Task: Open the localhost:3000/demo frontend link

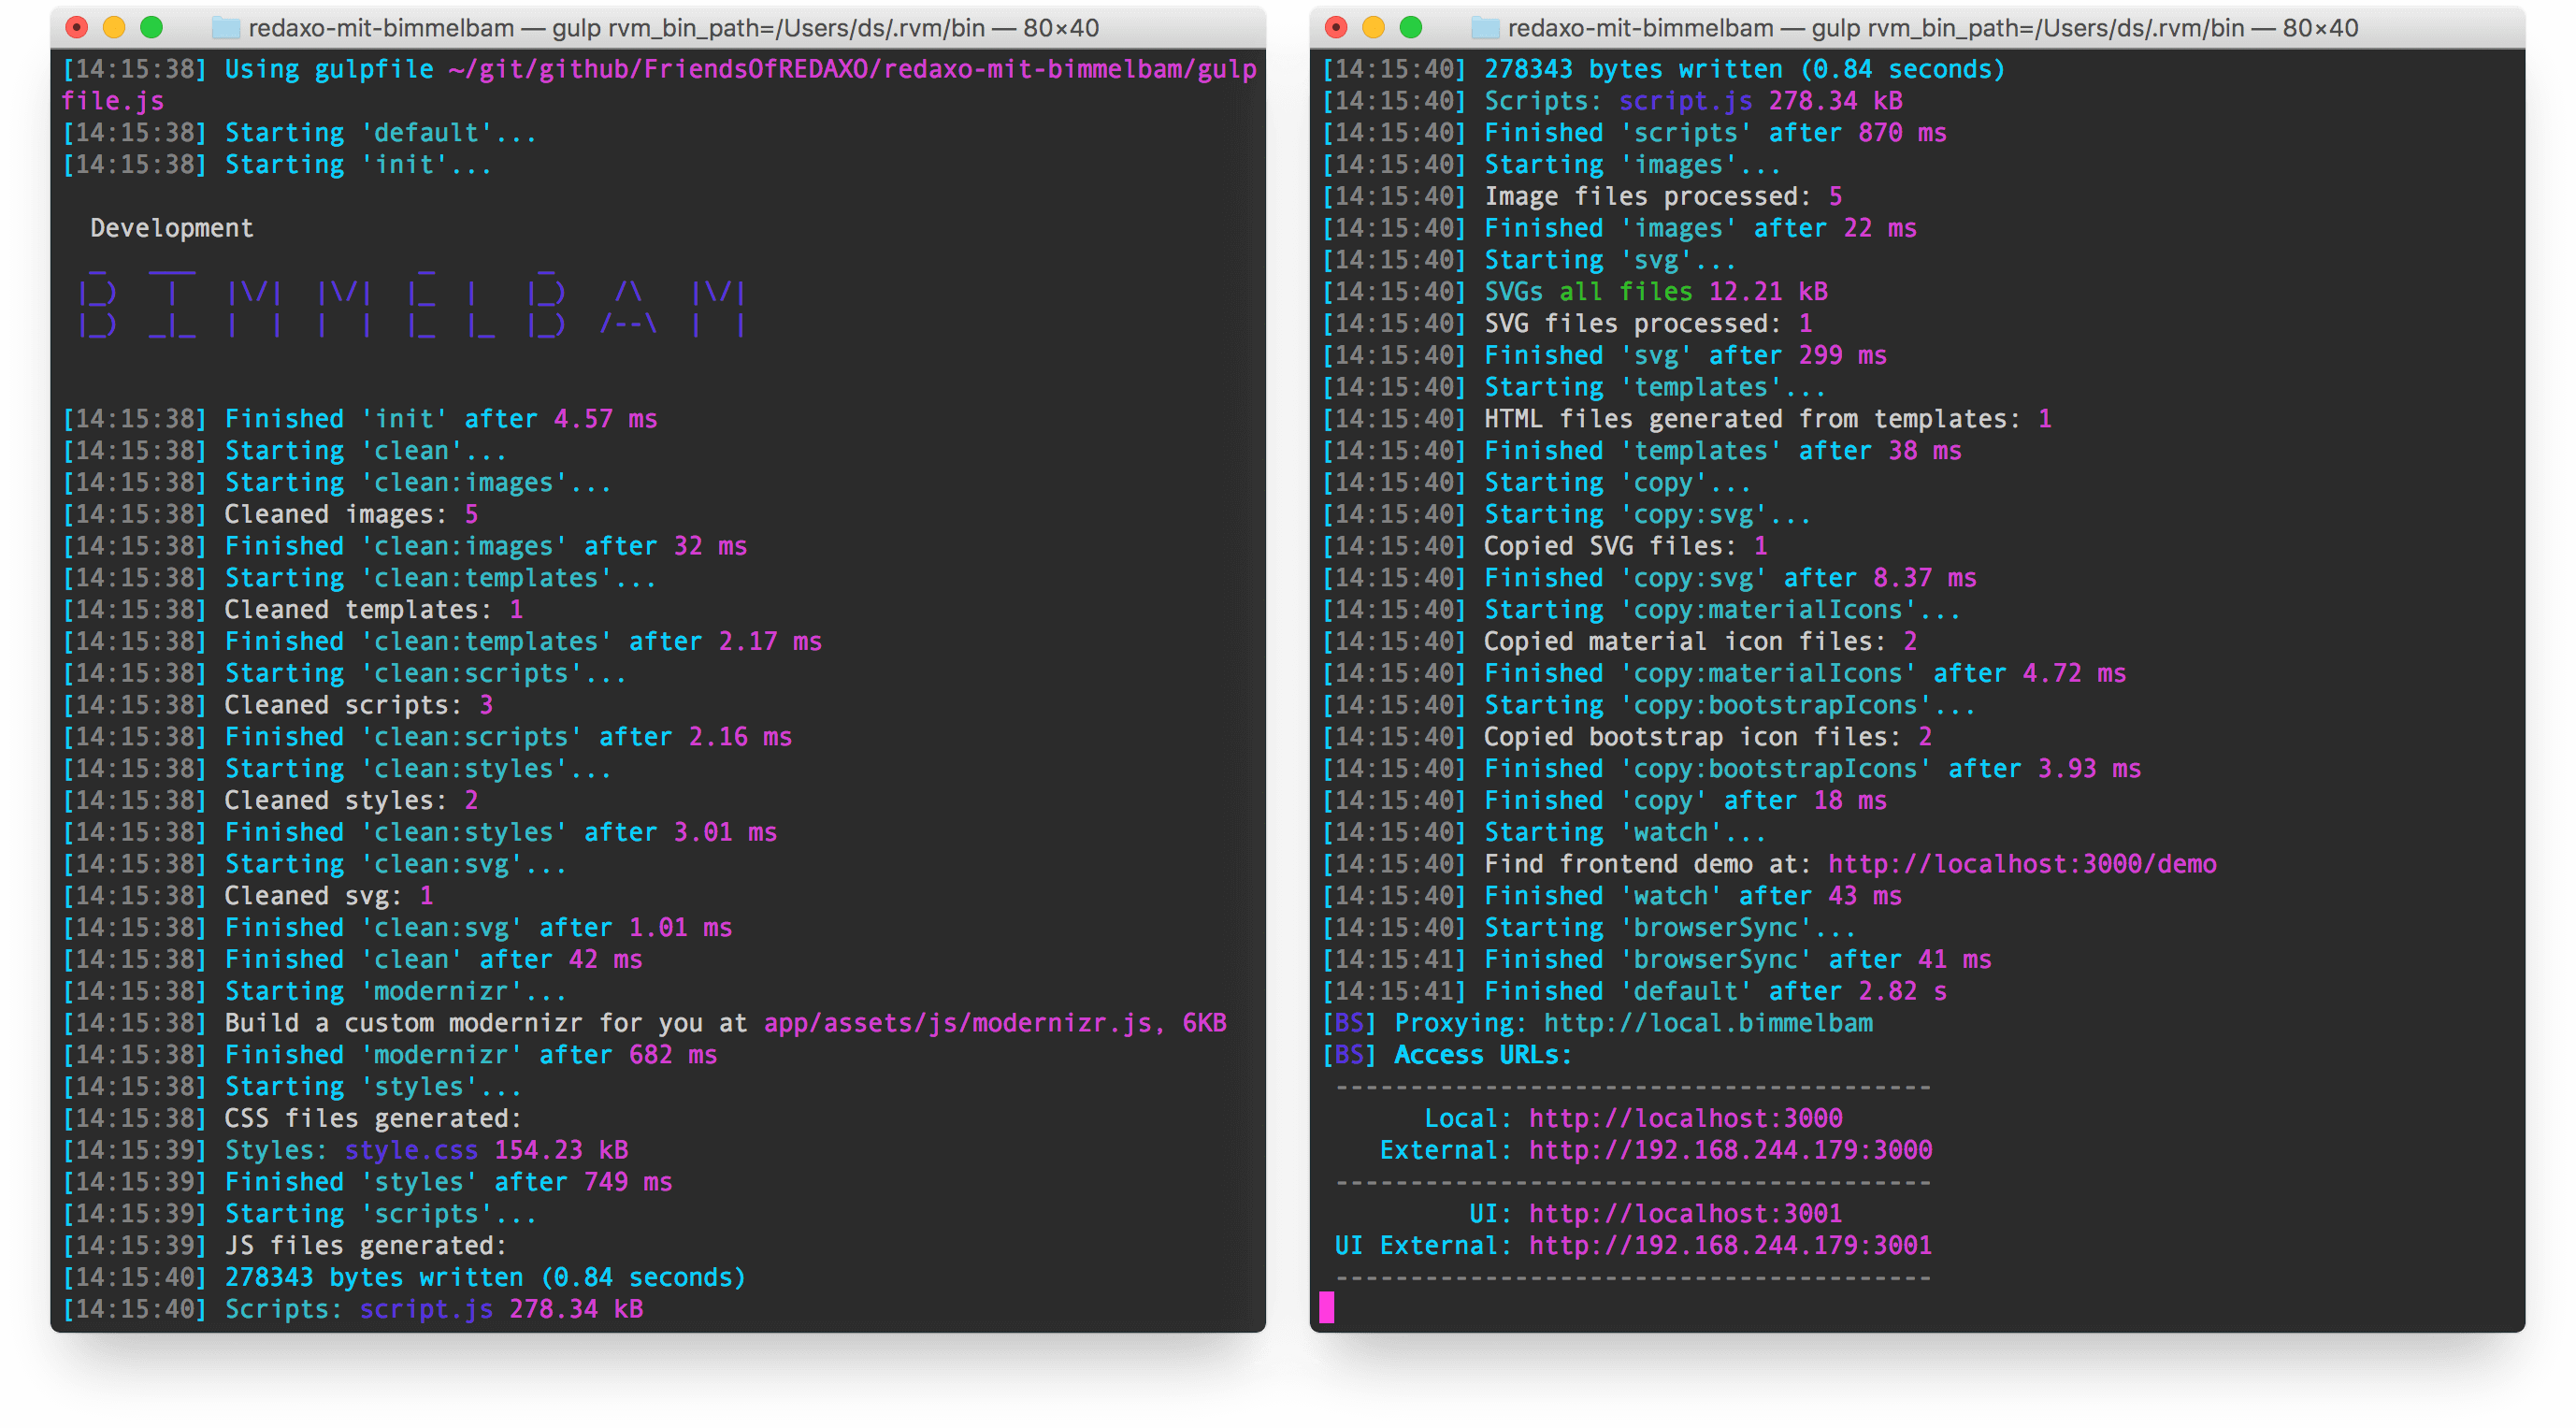Action: (x=2021, y=864)
